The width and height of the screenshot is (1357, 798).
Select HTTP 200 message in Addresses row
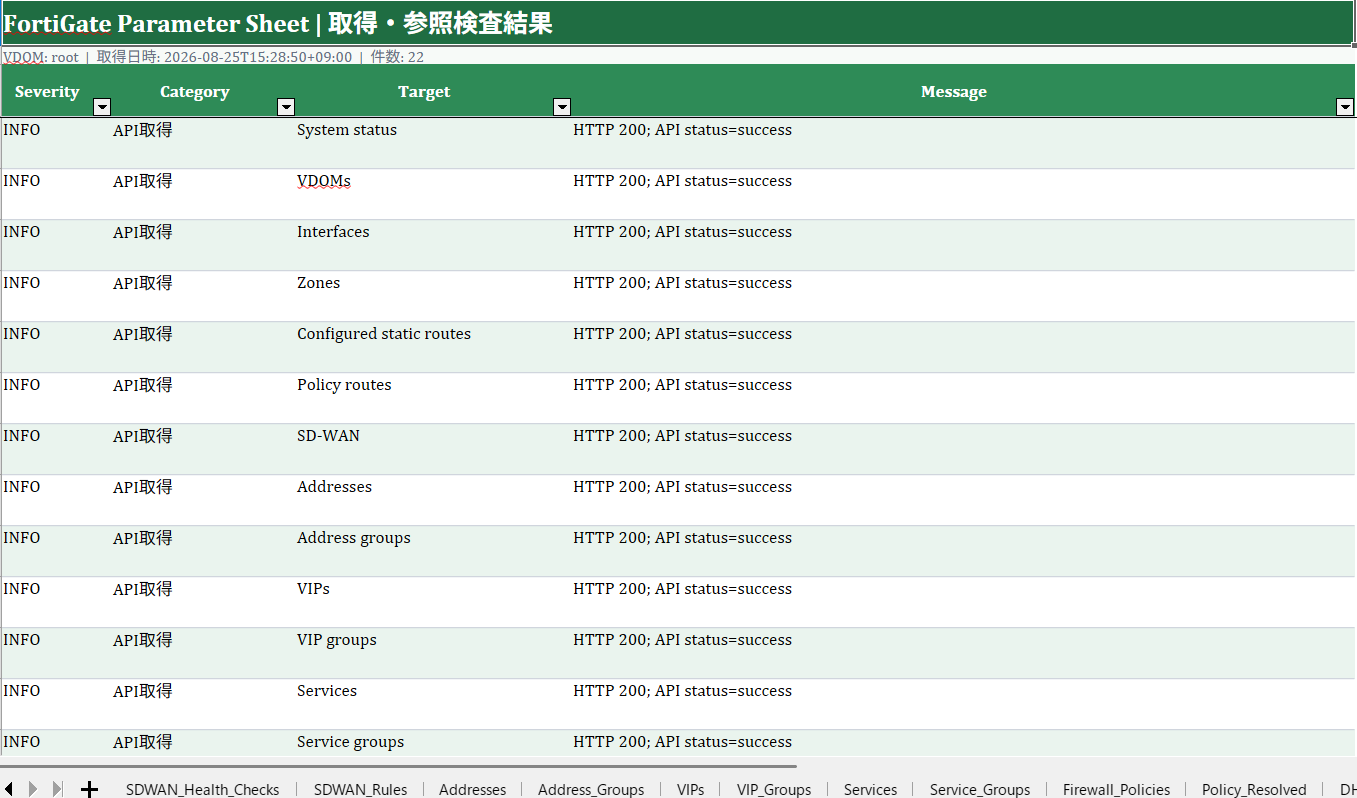(x=963, y=500)
